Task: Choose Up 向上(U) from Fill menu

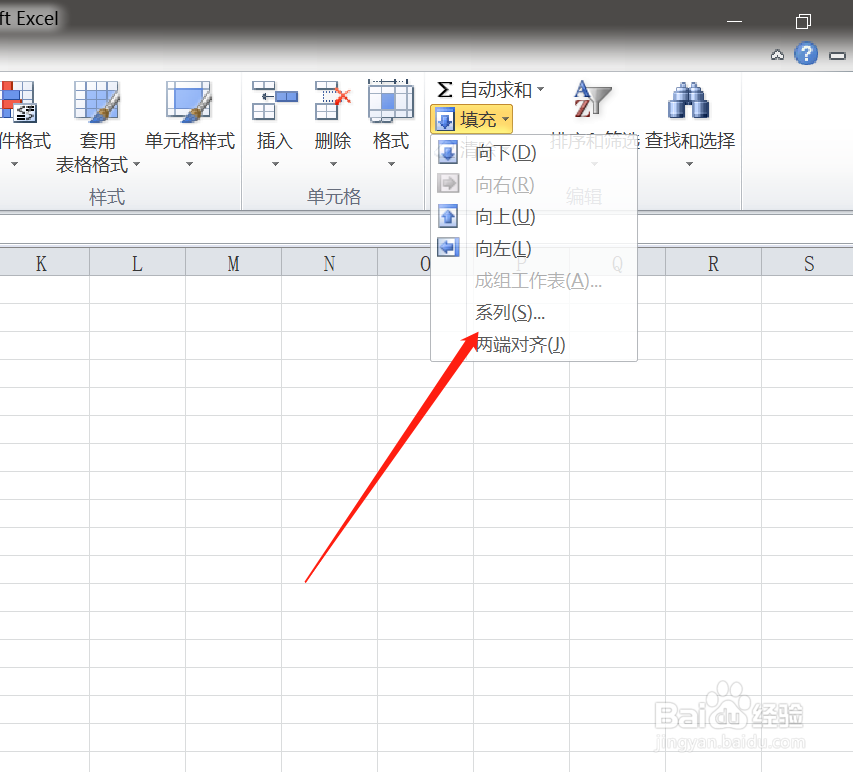Action: (534, 217)
